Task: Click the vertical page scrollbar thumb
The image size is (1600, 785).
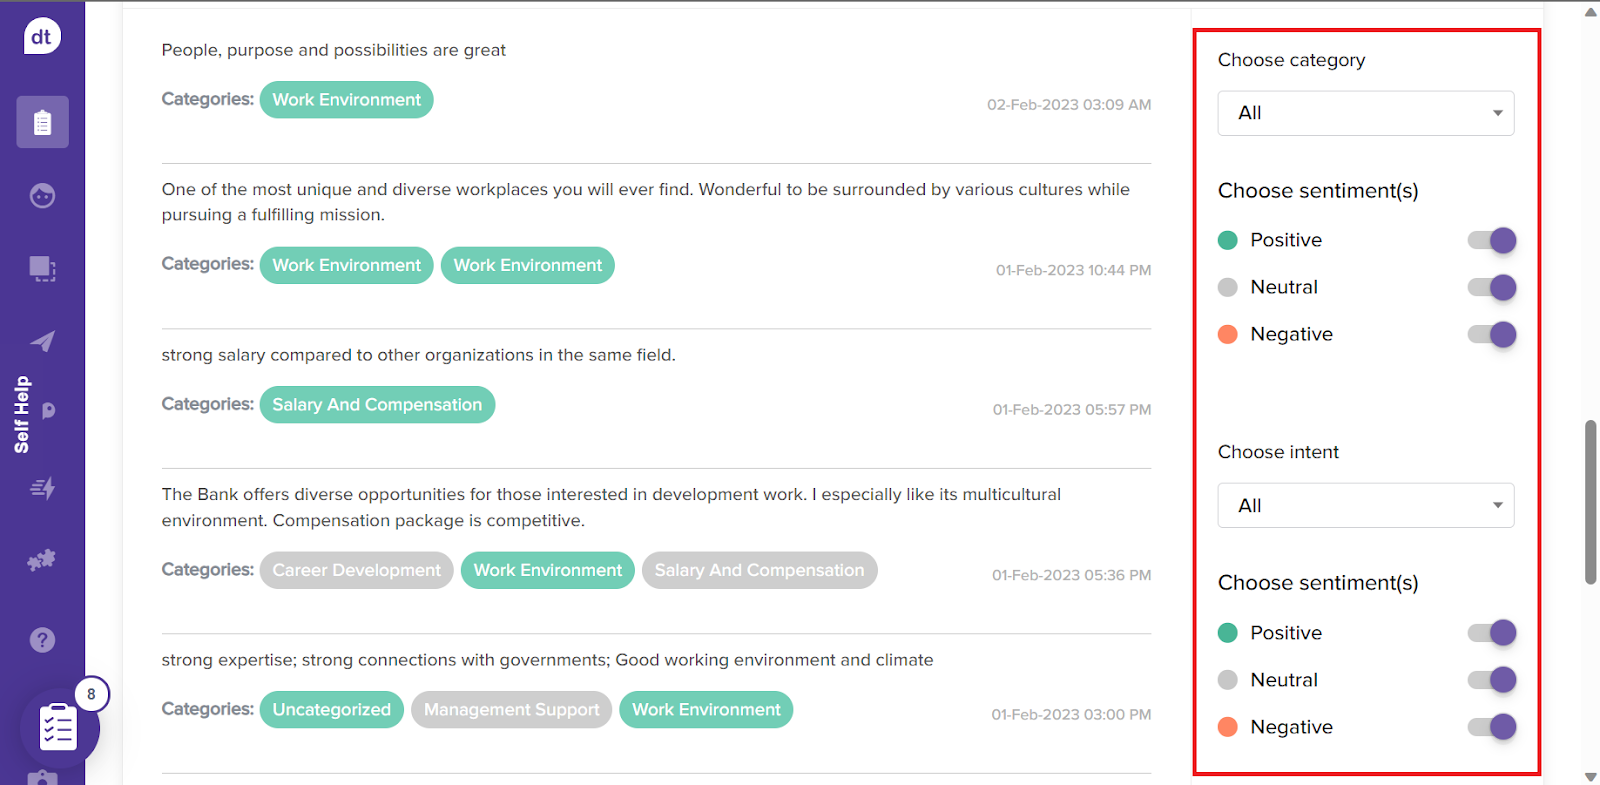Action: pos(1590,500)
